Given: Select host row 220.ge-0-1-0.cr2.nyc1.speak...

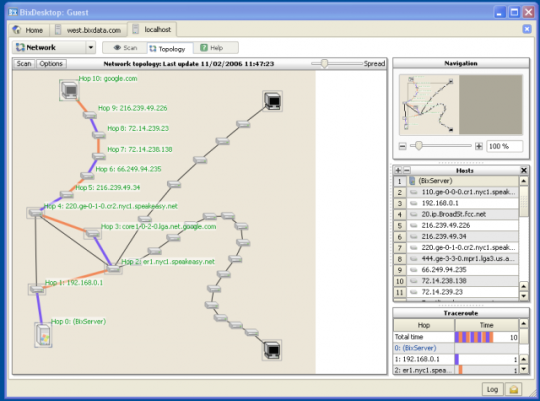Looking at the screenshot, I should [x=456, y=247].
